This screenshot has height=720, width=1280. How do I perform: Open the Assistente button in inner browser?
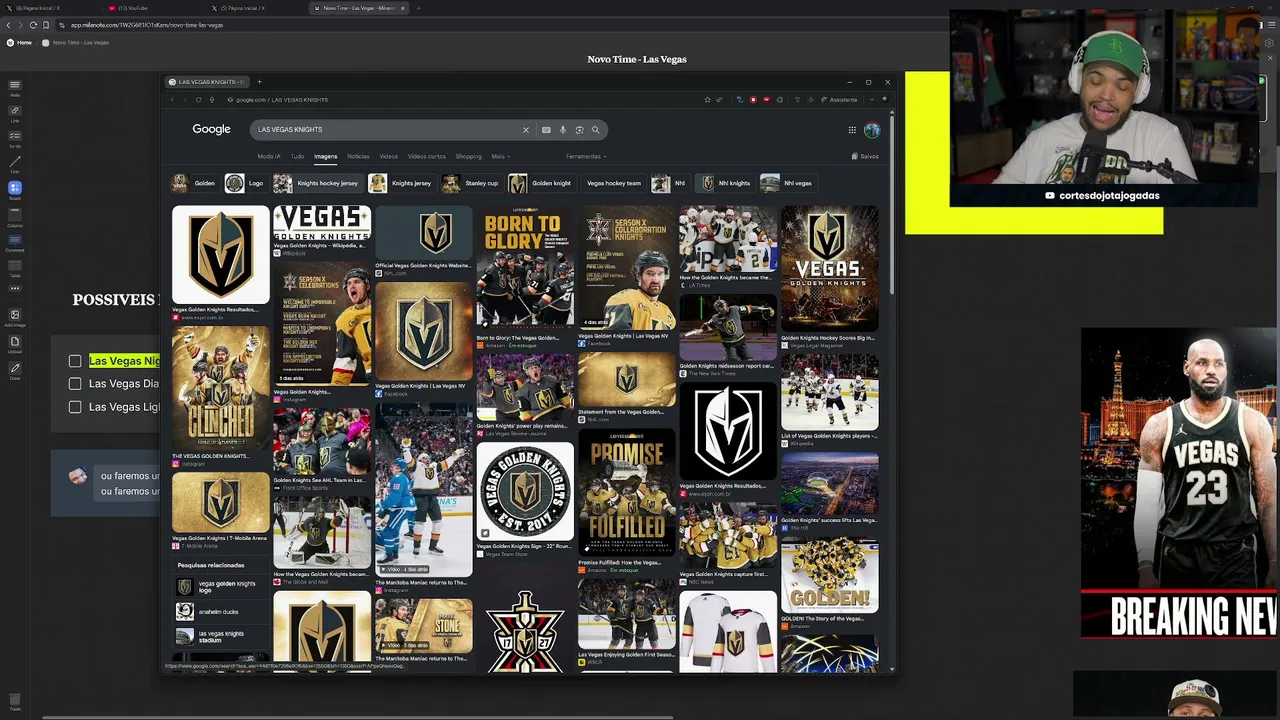840,100
